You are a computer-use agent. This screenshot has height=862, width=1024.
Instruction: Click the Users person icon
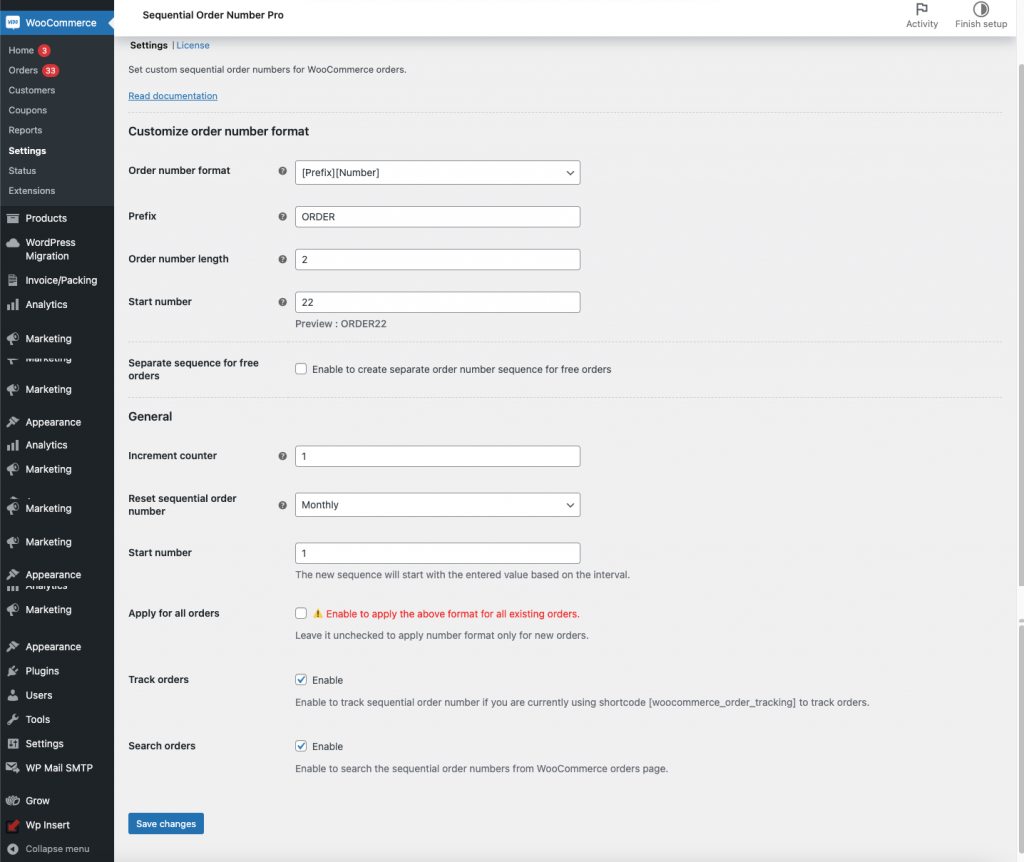[12, 695]
